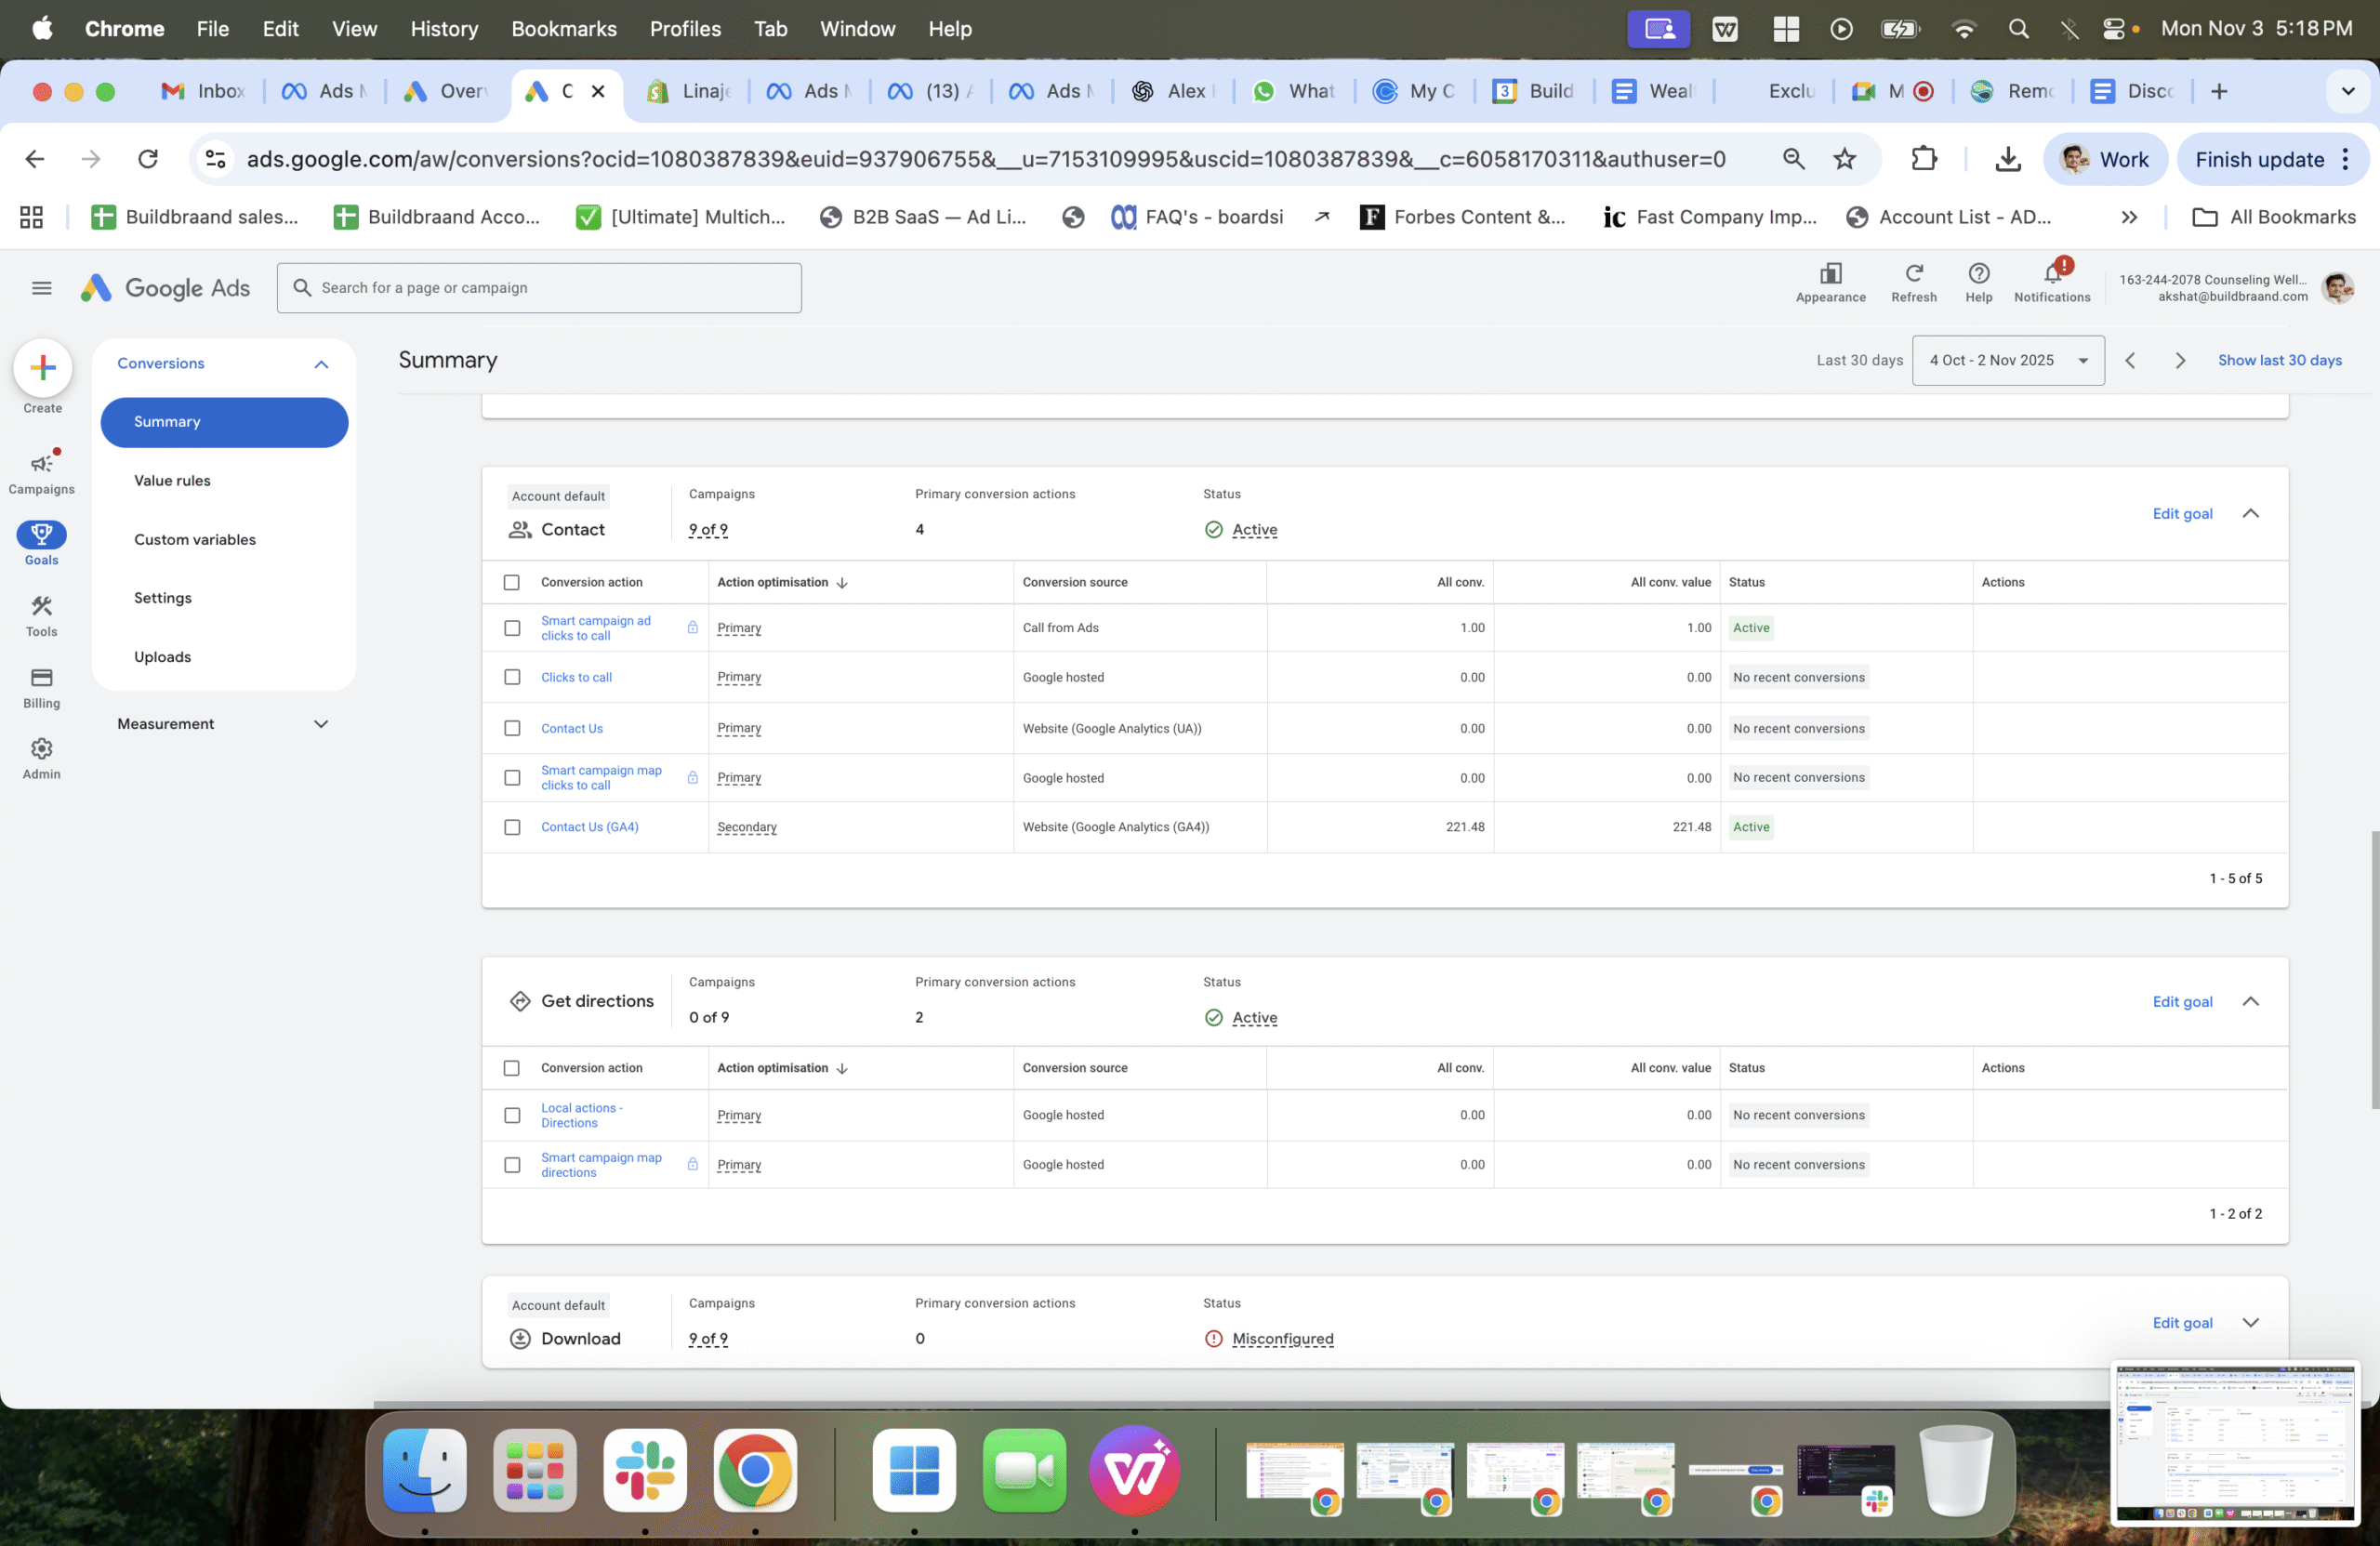Screen dimensions: 2380x1546
Task: Open the Campaigns sidebar icon
Action: tap(41, 464)
